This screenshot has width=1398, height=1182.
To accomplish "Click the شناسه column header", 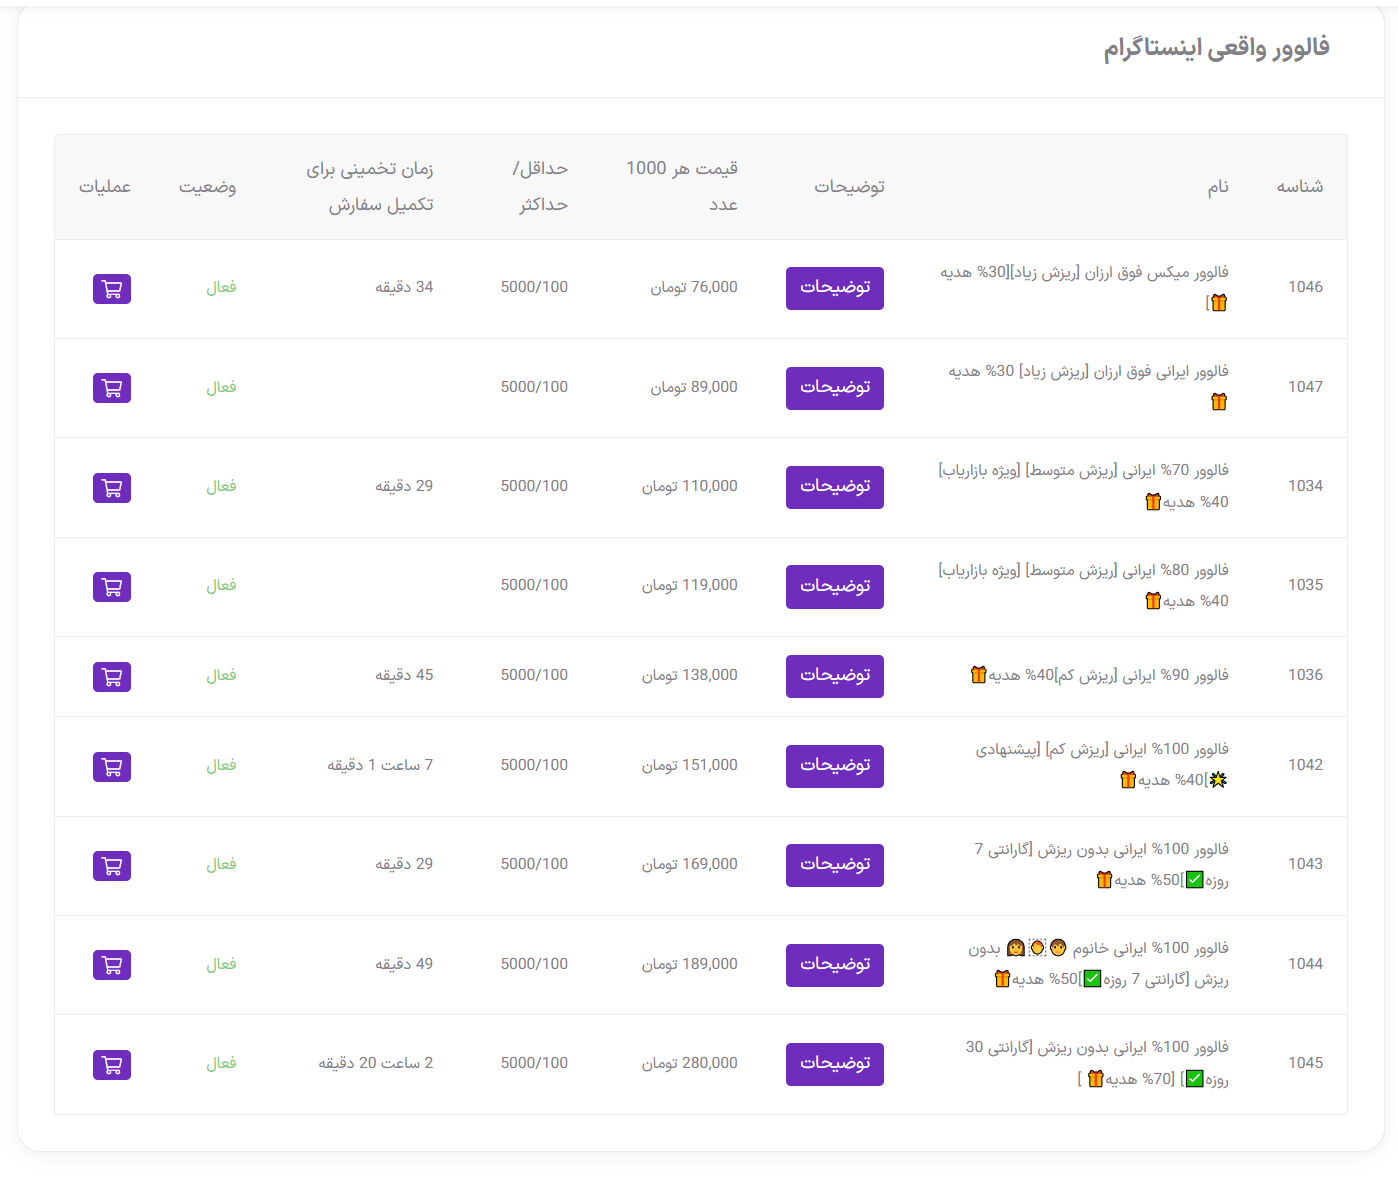I will click(x=1299, y=187).
